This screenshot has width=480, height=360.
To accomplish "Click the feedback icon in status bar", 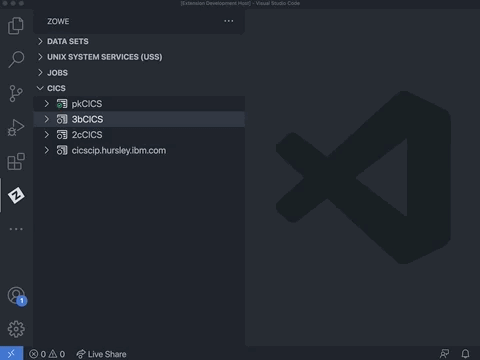I will (444, 354).
